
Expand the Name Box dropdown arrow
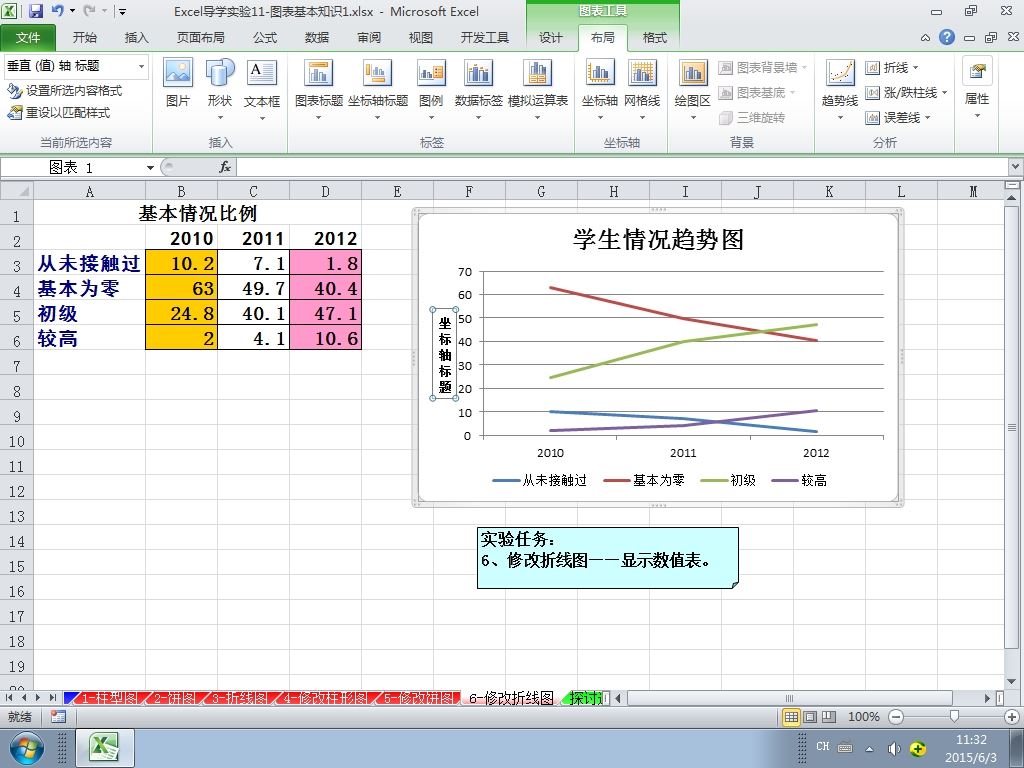click(x=150, y=168)
